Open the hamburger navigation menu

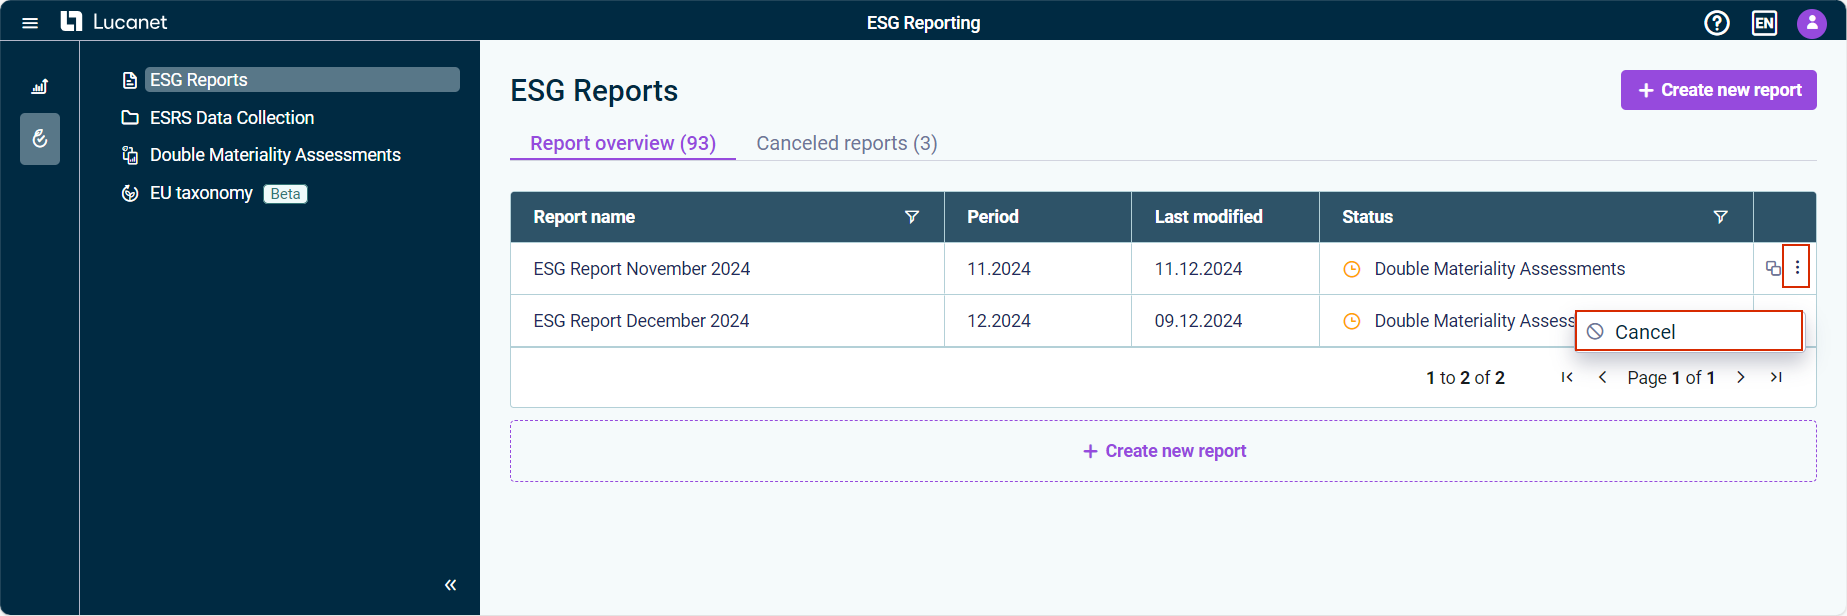(x=30, y=23)
